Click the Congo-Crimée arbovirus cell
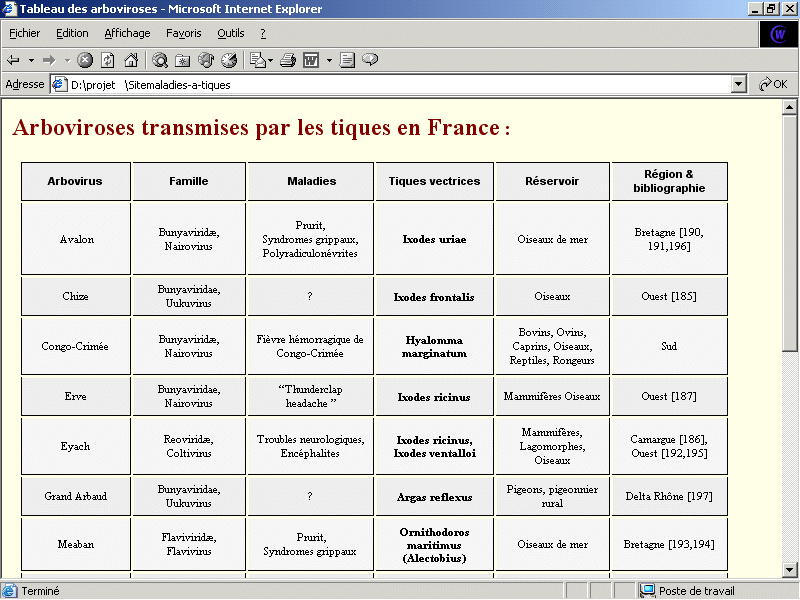The image size is (800, 600). click(x=76, y=346)
